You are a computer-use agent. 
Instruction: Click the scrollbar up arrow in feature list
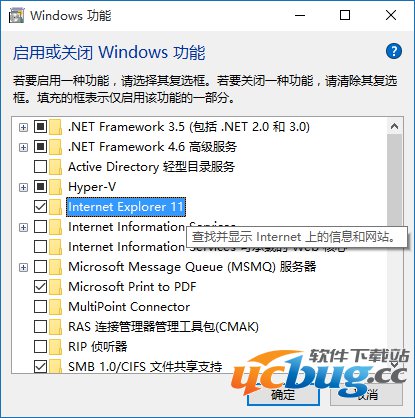click(x=395, y=126)
